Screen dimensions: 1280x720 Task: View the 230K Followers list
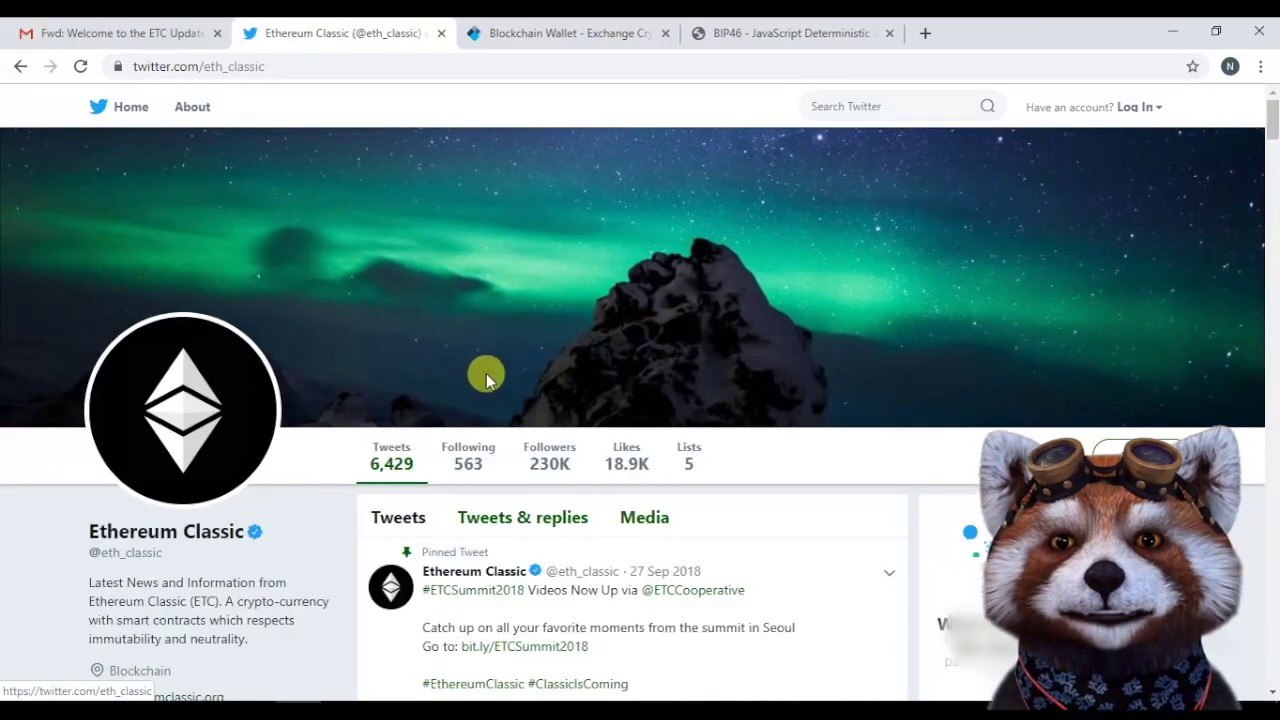tap(549, 456)
